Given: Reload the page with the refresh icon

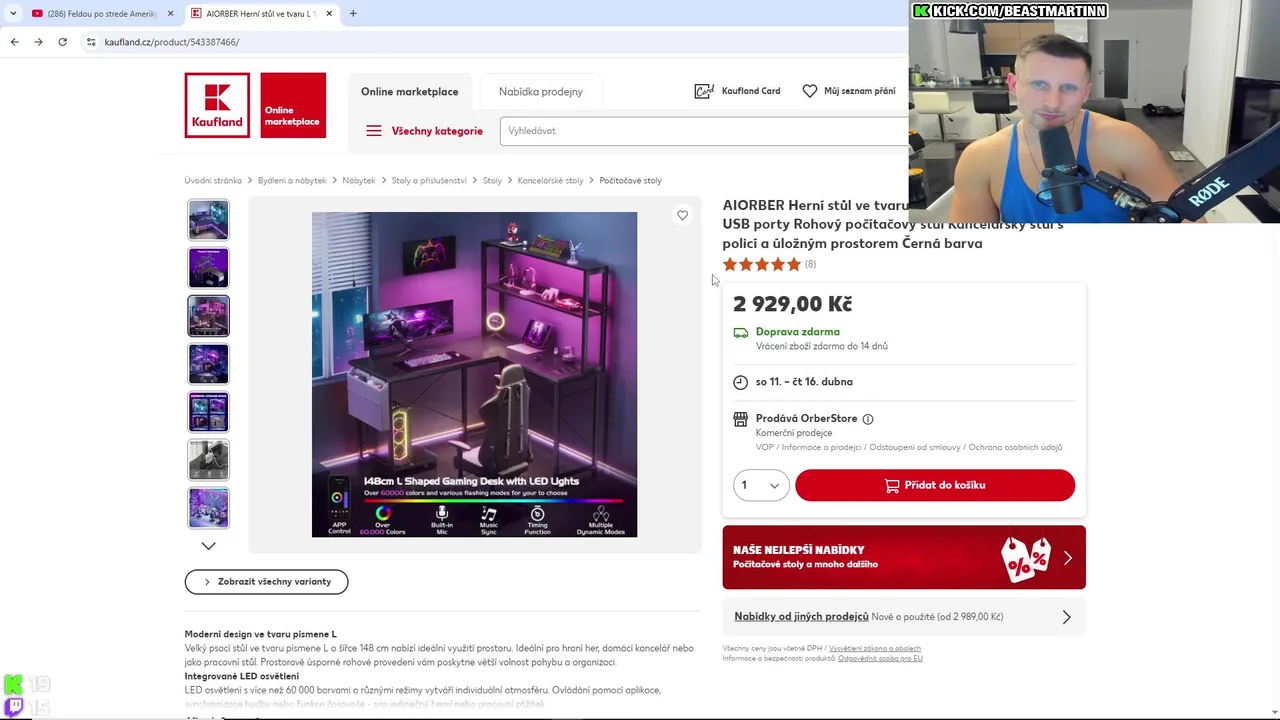Looking at the screenshot, I should coord(62,42).
